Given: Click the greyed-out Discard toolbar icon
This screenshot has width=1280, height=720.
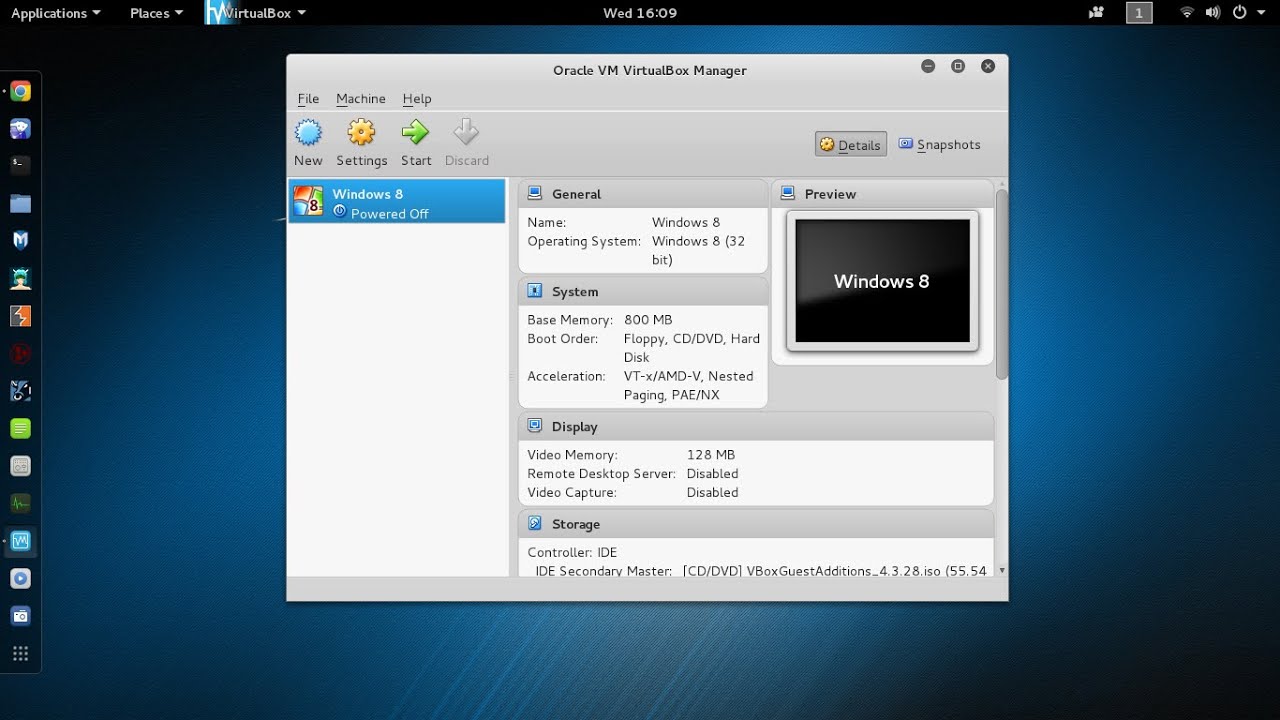Looking at the screenshot, I should tap(466, 132).
